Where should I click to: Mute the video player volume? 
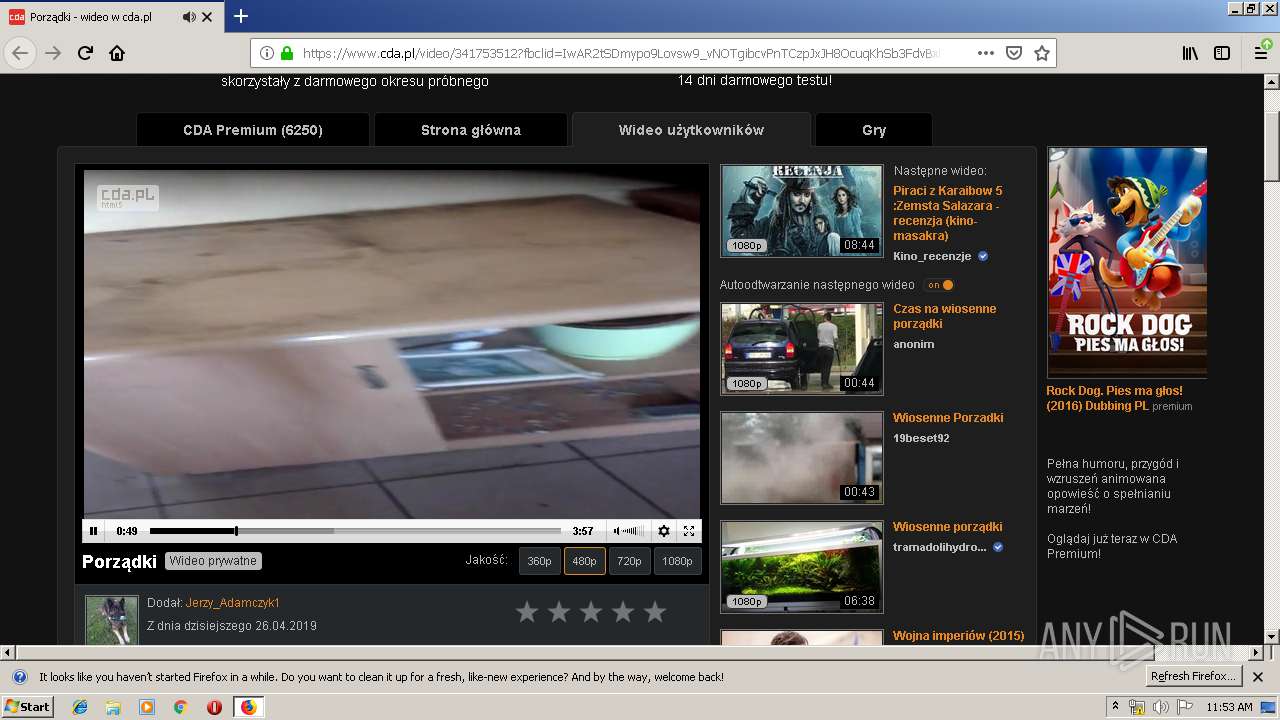coord(616,531)
